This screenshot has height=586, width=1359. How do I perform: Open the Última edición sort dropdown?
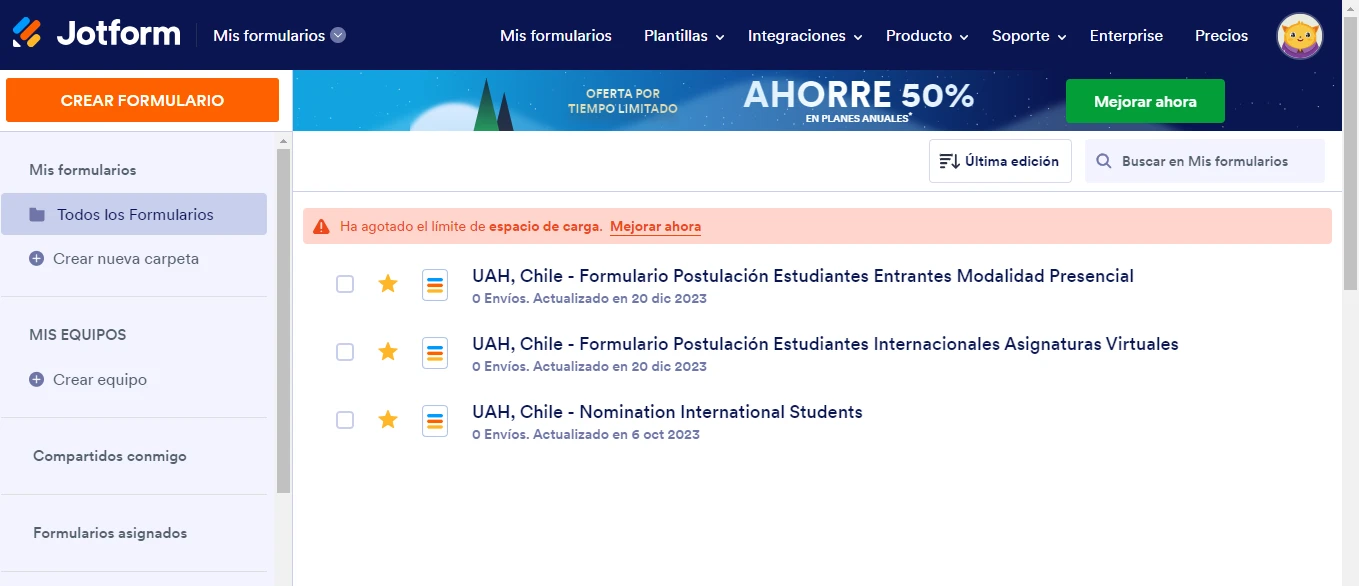pos(1000,161)
